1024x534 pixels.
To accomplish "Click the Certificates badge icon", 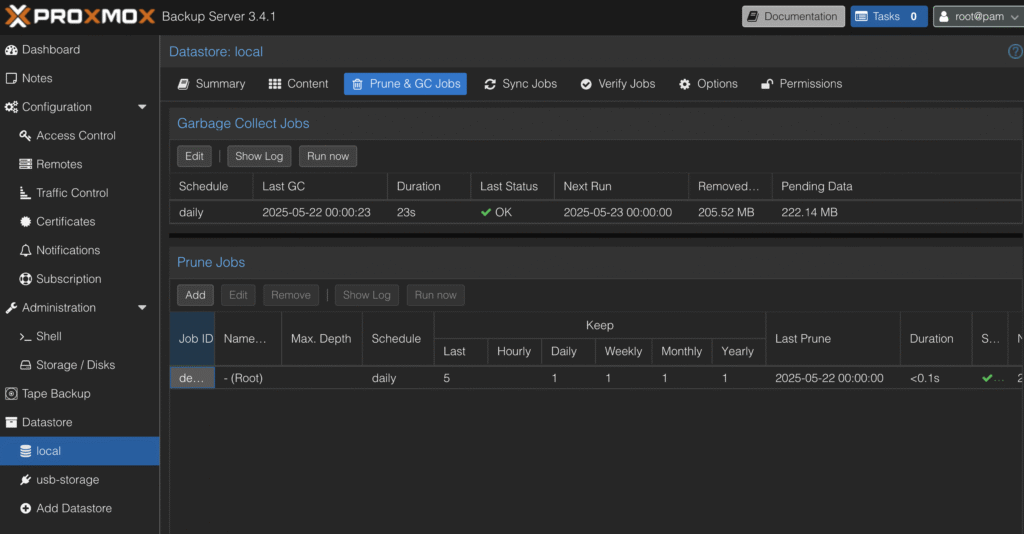I will point(25,222).
